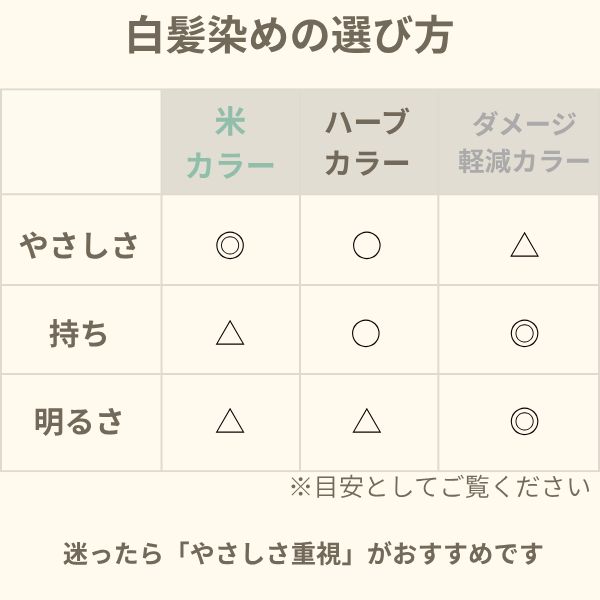Click the double circle for 米カラー やさしさ
The width and height of the screenshot is (600, 600).
[x=230, y=245]
